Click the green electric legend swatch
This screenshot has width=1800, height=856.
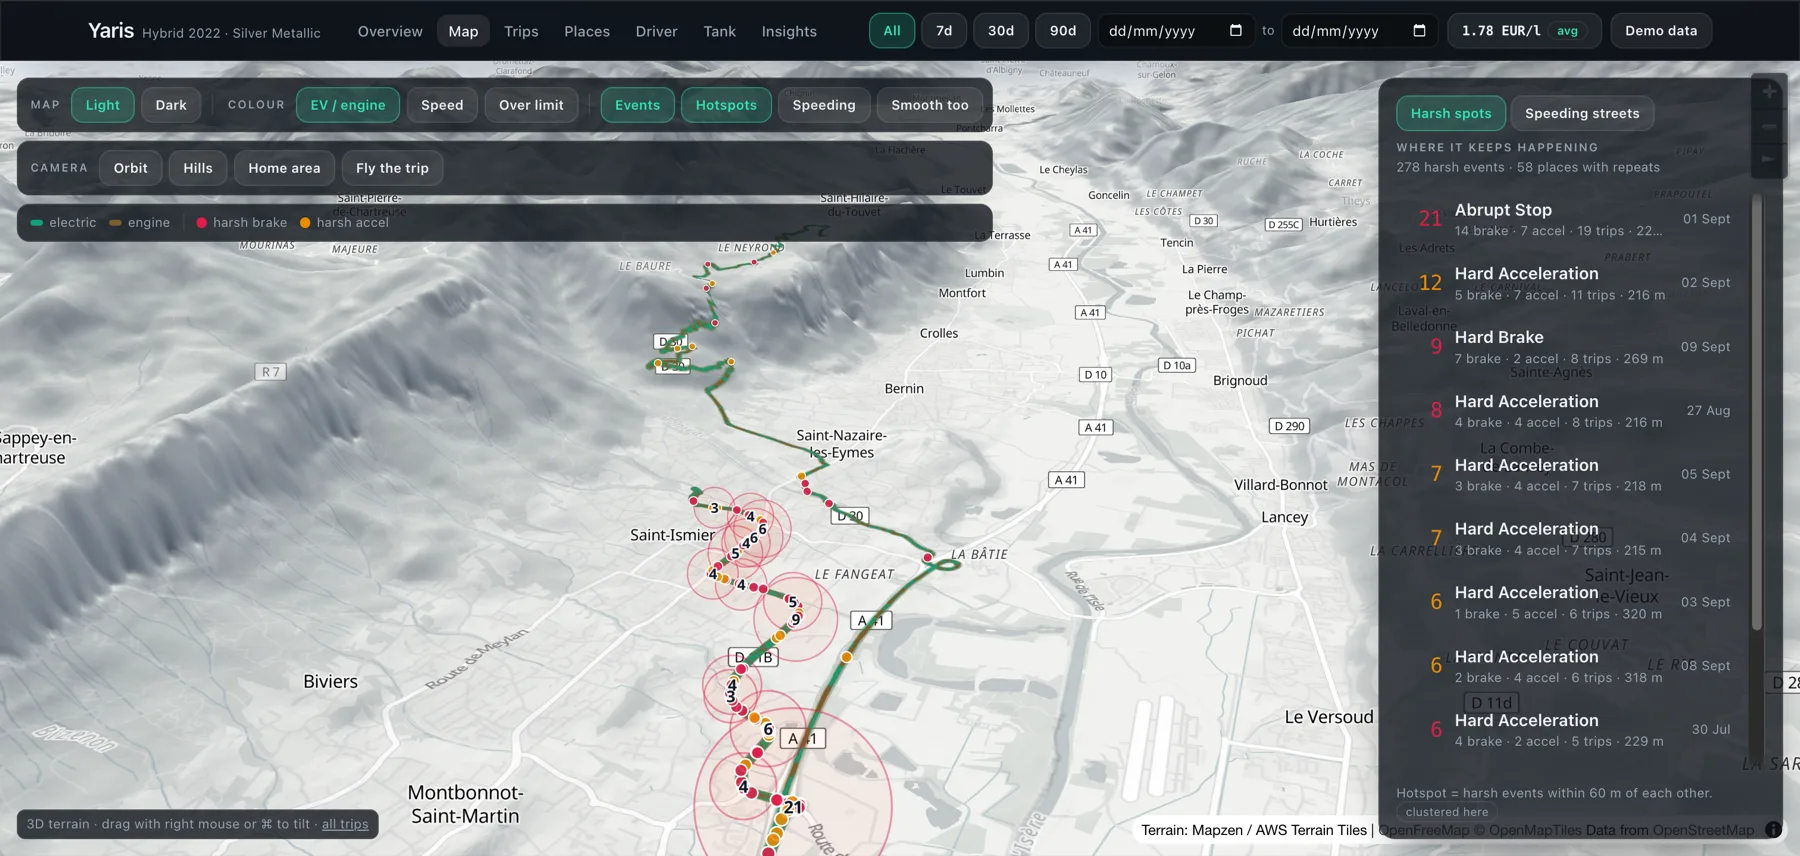tap(37, 223)
